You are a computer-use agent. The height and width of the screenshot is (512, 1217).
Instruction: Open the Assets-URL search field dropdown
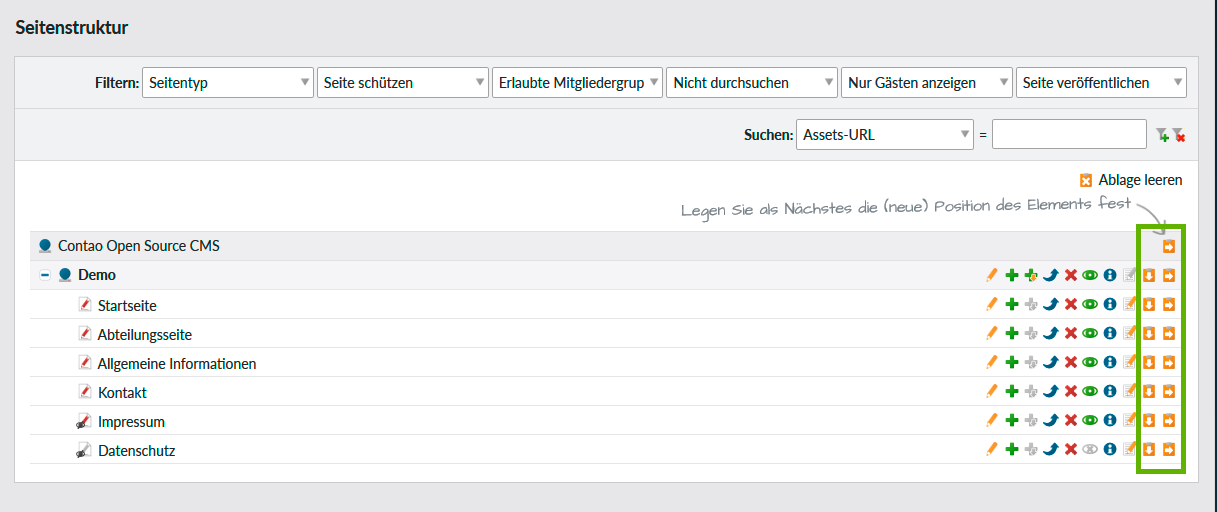click(885, 134)
